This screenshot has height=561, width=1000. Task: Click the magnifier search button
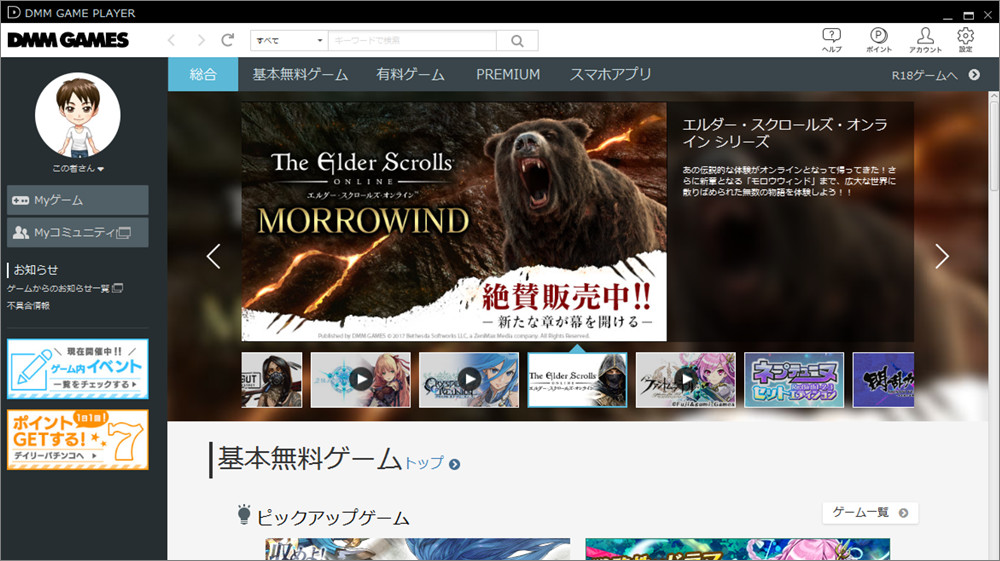tap(517, 41)
